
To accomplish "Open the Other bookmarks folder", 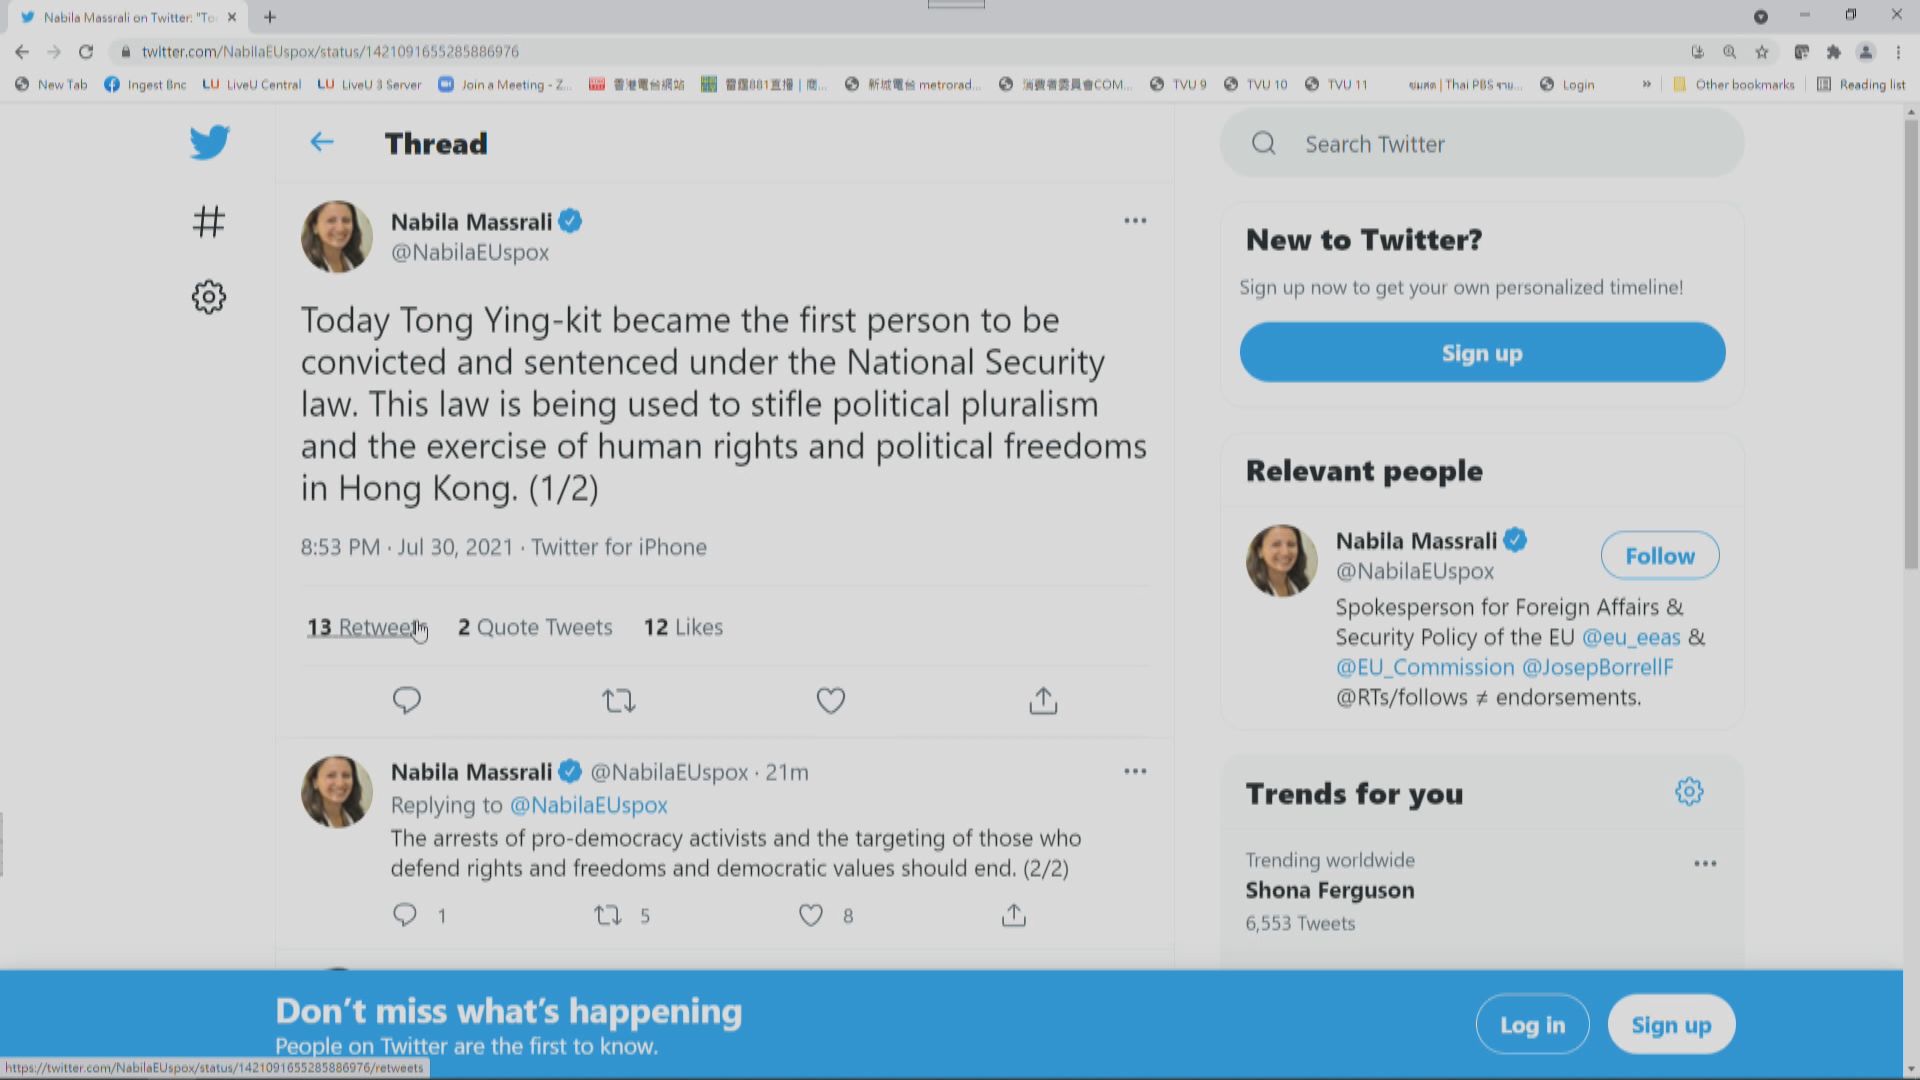I will coord(1734,85).
